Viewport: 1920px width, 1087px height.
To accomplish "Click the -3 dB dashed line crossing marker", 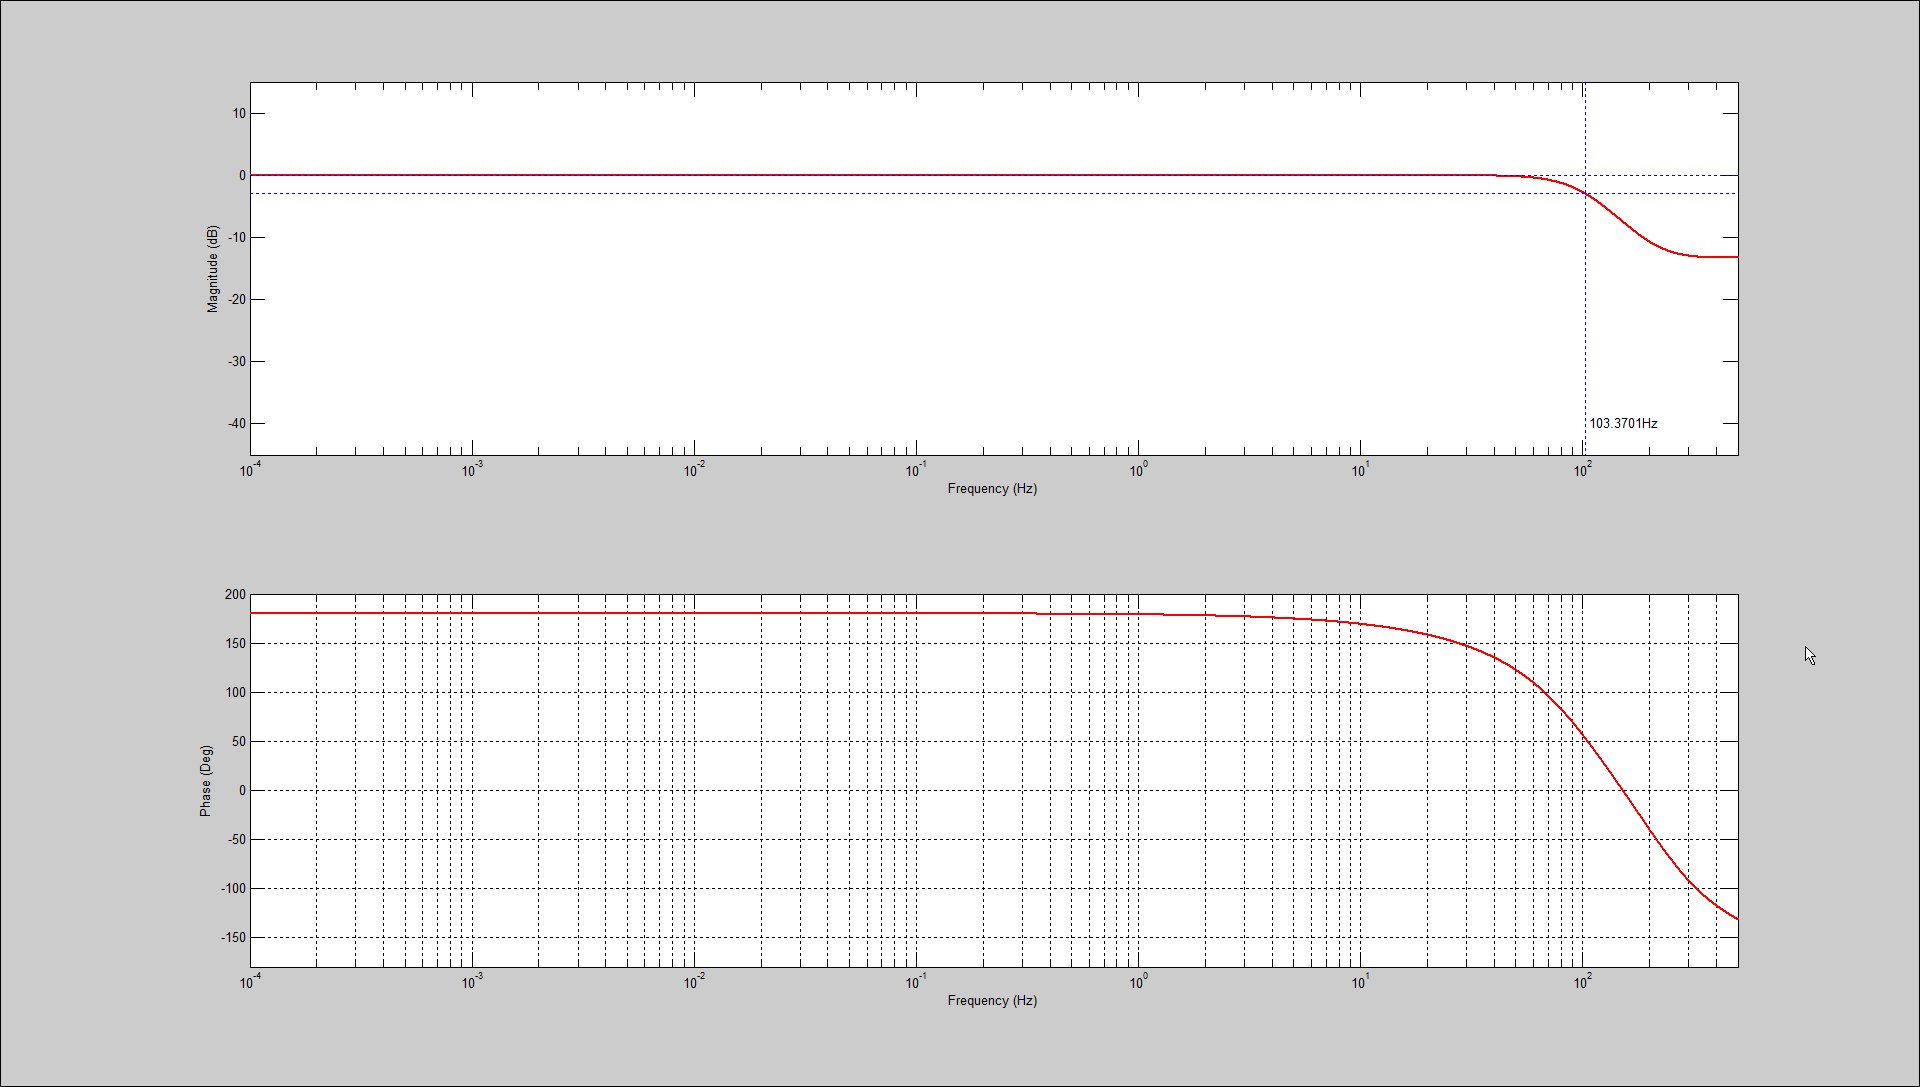I will coord(1585,193).
